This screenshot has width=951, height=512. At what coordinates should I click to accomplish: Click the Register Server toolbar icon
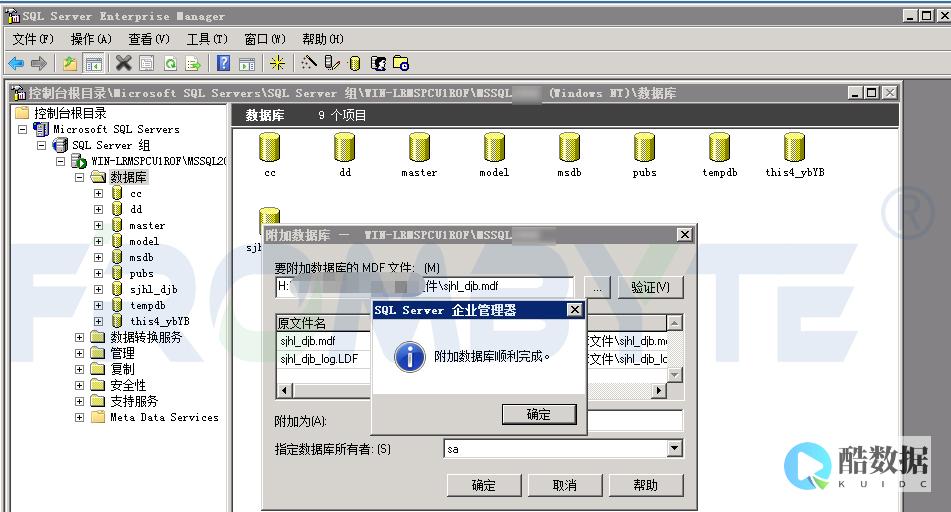click(x=332, y=63)
